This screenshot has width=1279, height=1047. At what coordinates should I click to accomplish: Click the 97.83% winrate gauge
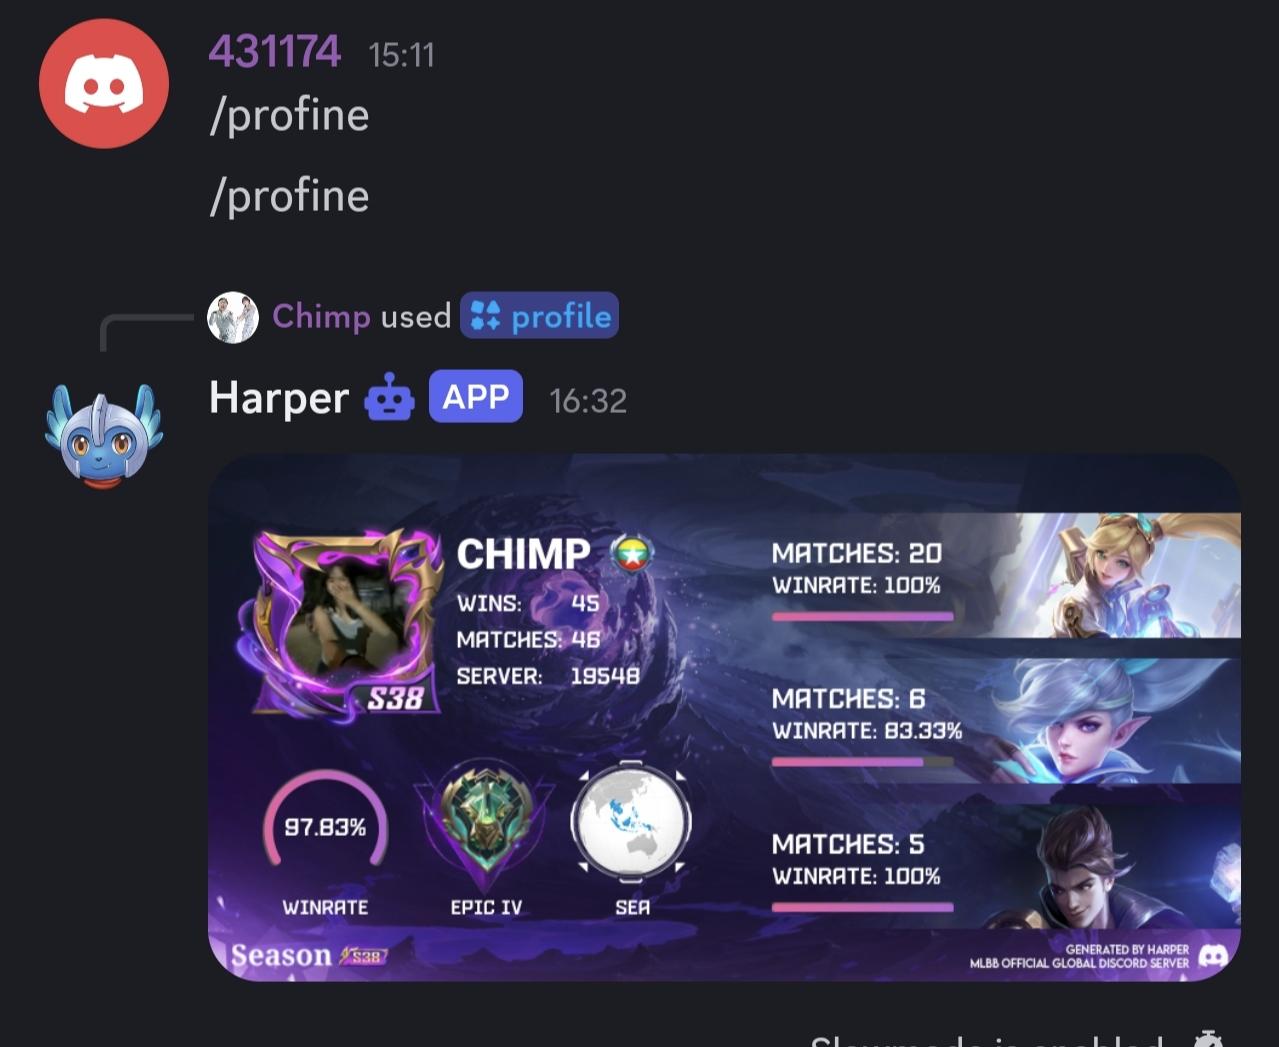pos(325,822)
